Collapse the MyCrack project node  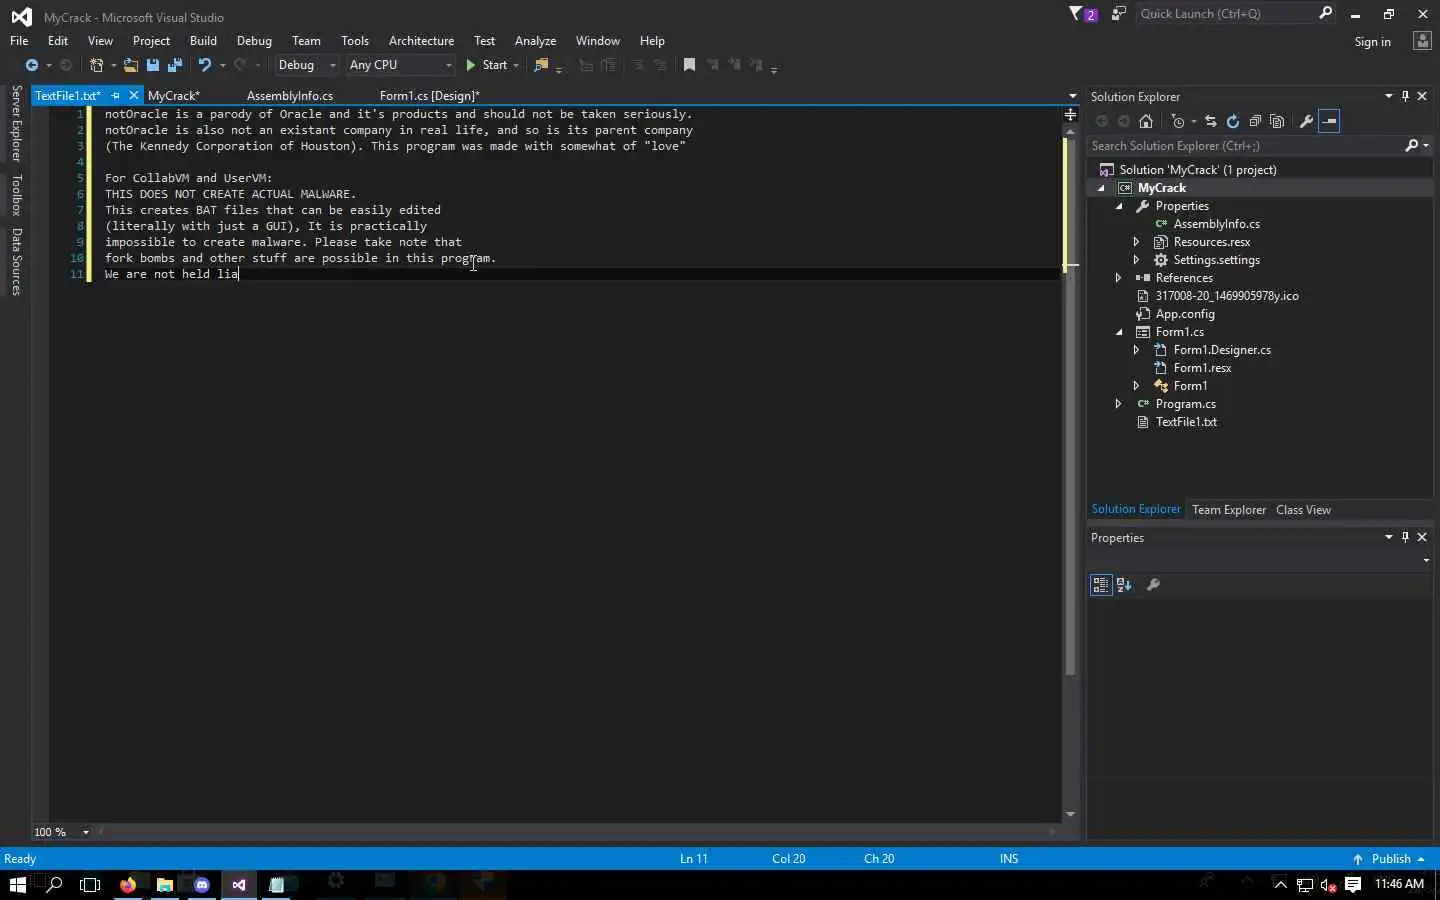tap(1101, 188)
